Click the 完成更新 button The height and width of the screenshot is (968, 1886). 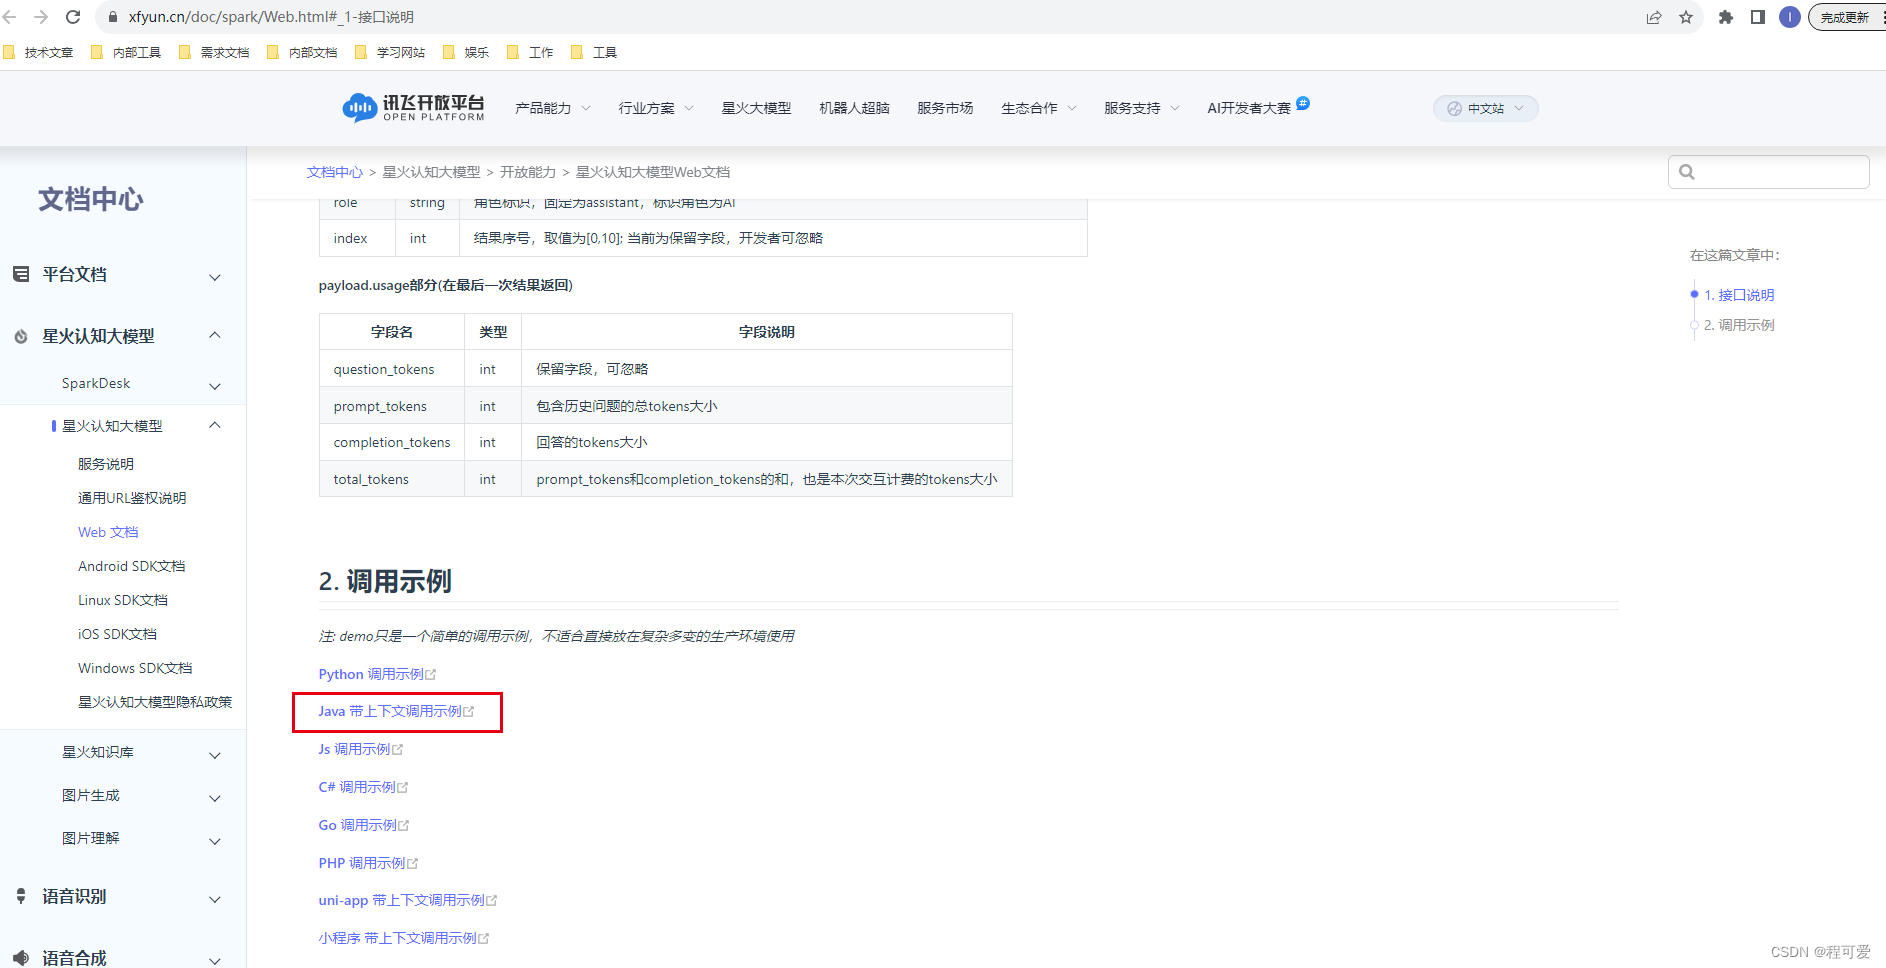1845,17
